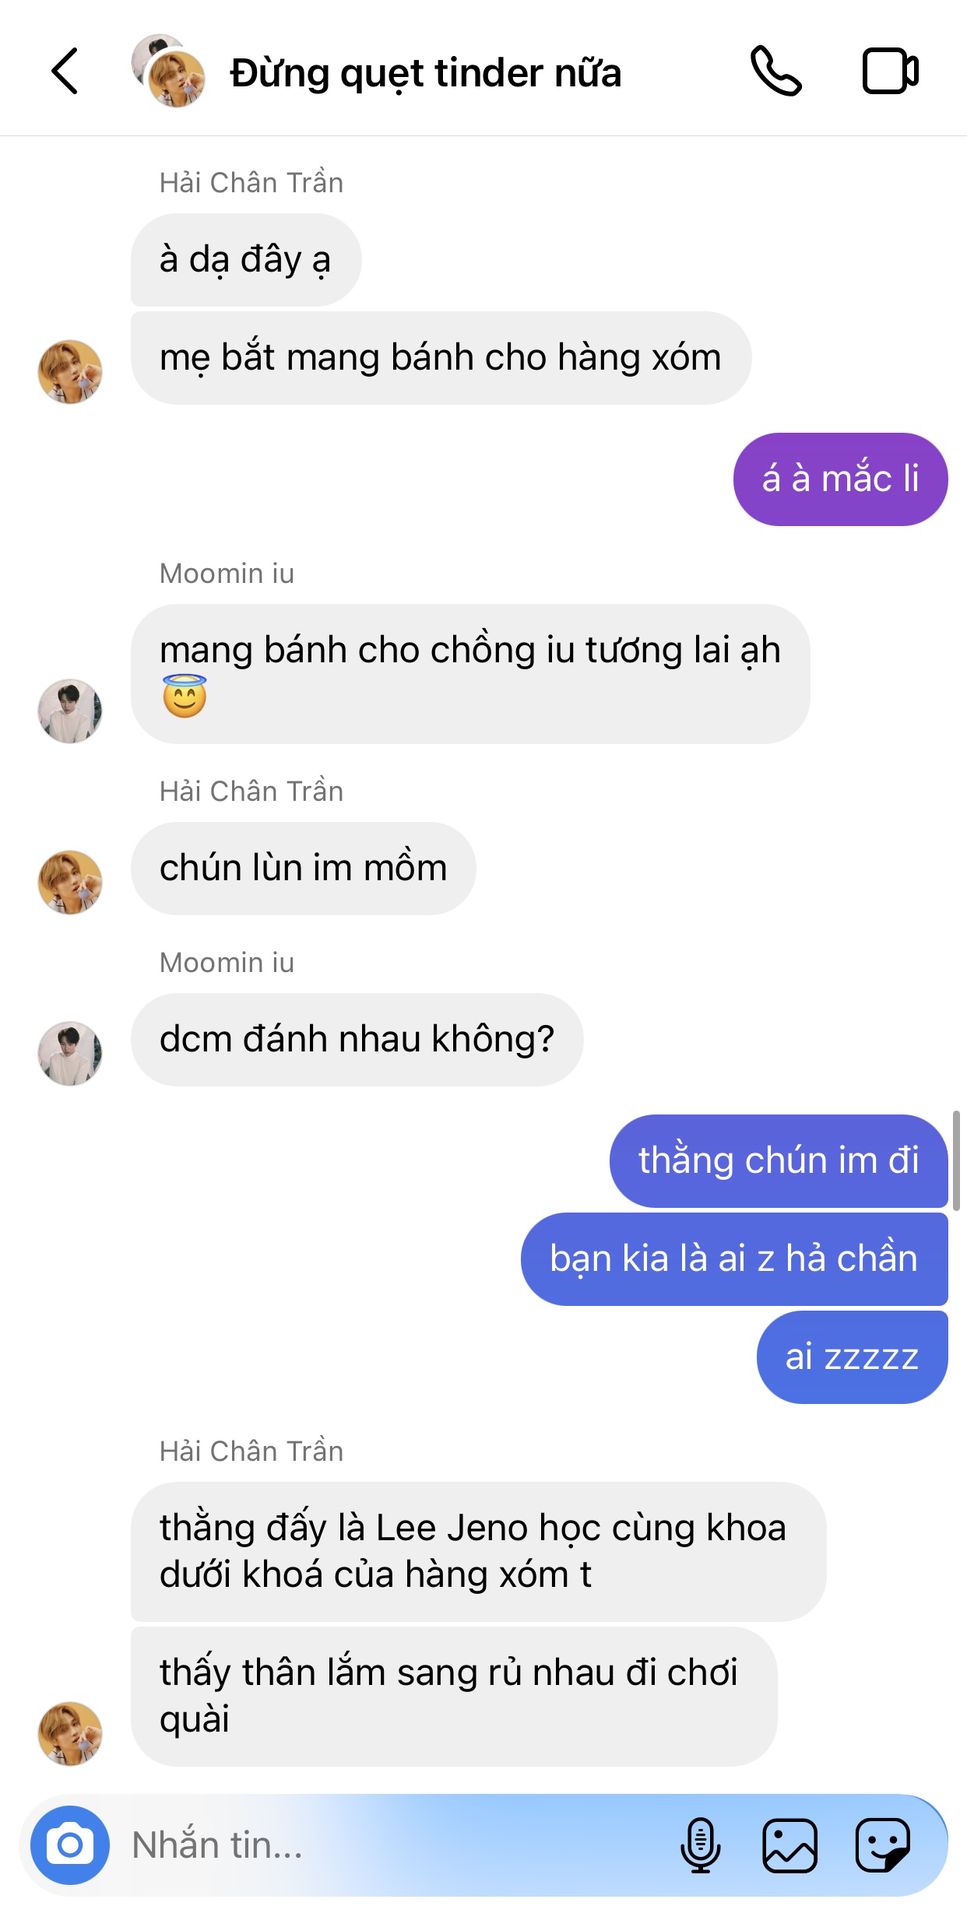
Task: Tap the "ai zzzzz" message bubble
Action: pyautogui.click(x=852, y=1357)
